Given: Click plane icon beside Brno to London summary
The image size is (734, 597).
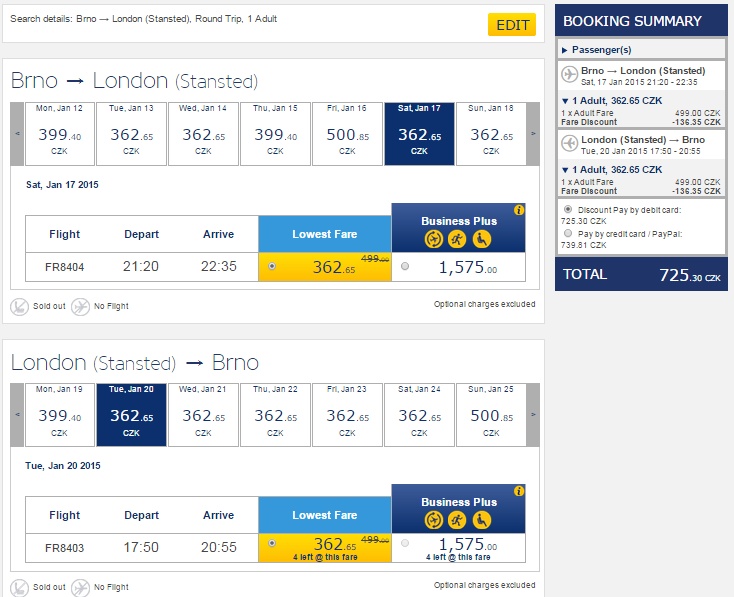Looking at the screenshot, I should click(x=570, y=74).
